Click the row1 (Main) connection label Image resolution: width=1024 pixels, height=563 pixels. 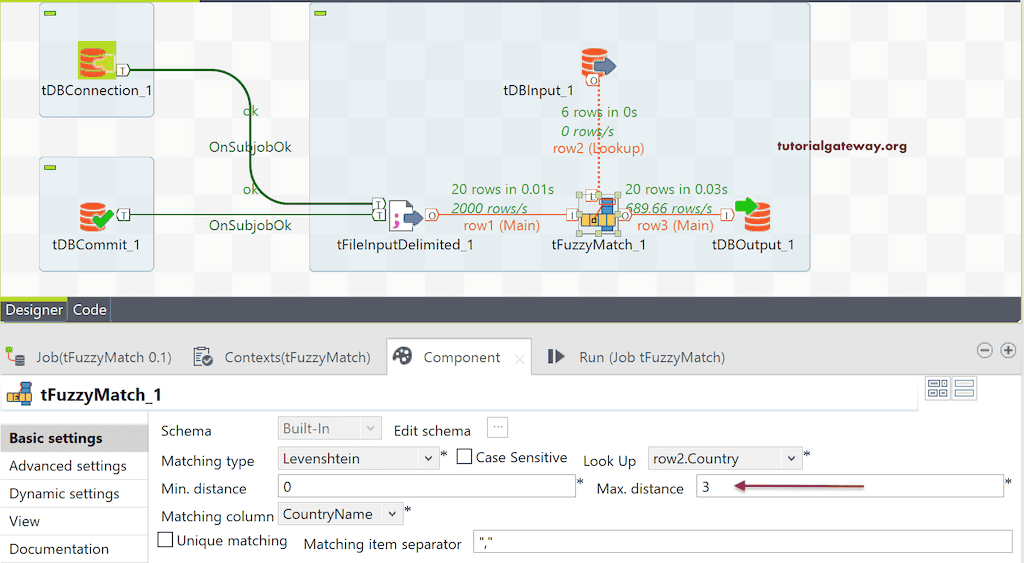[x=502, y=225]
